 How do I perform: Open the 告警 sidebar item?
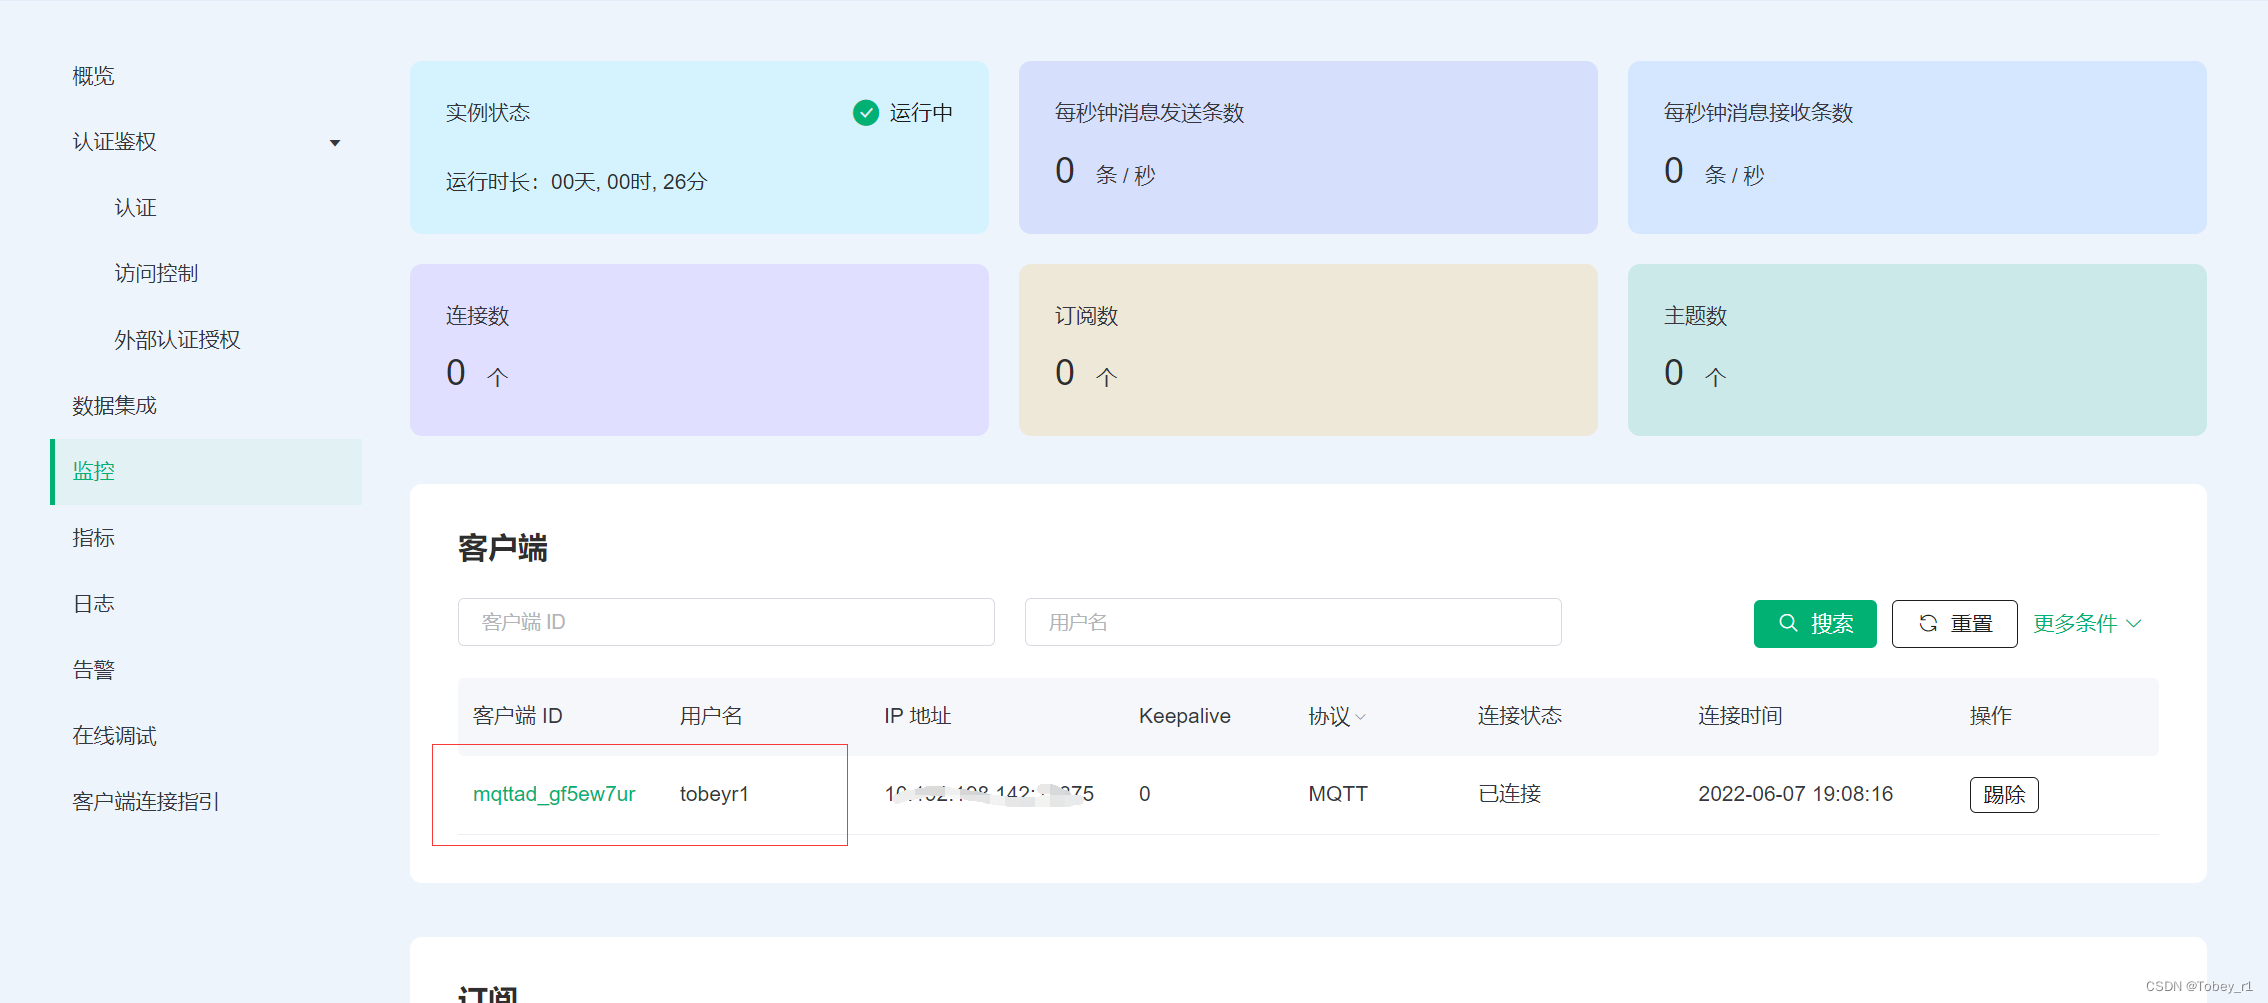coord(93,670)
